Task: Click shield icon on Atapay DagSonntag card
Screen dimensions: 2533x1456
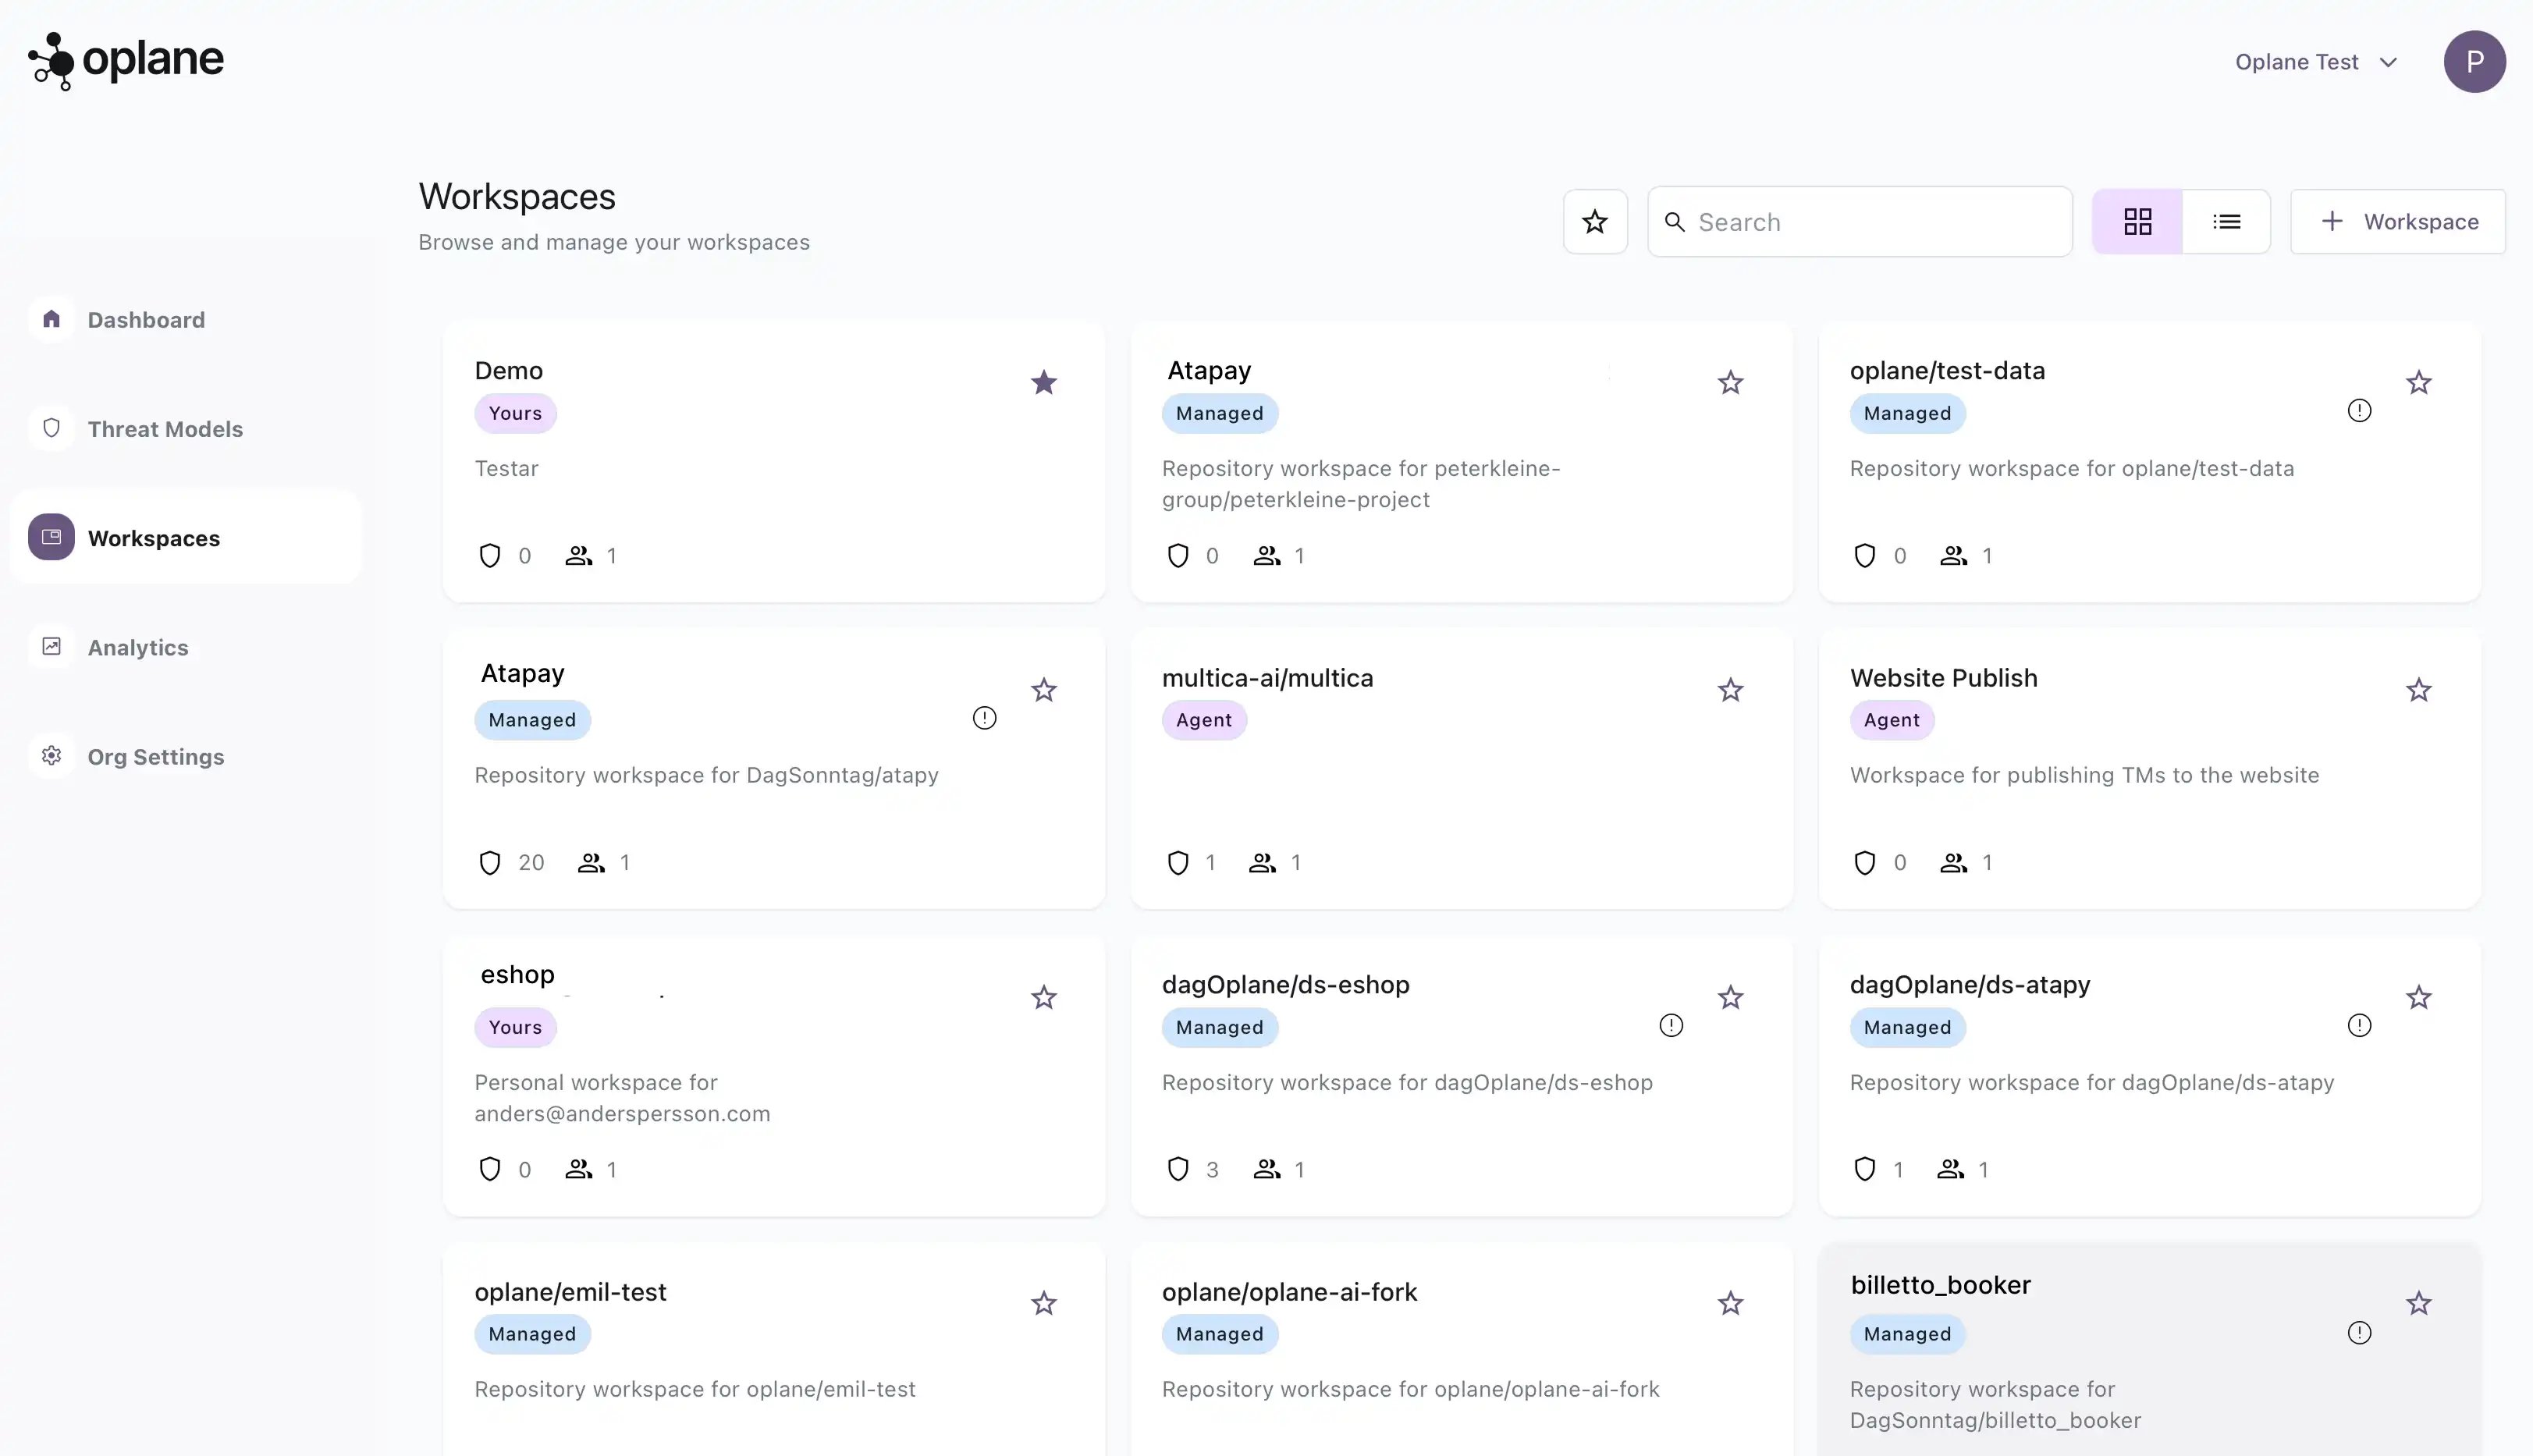Action: pos(490,863)
